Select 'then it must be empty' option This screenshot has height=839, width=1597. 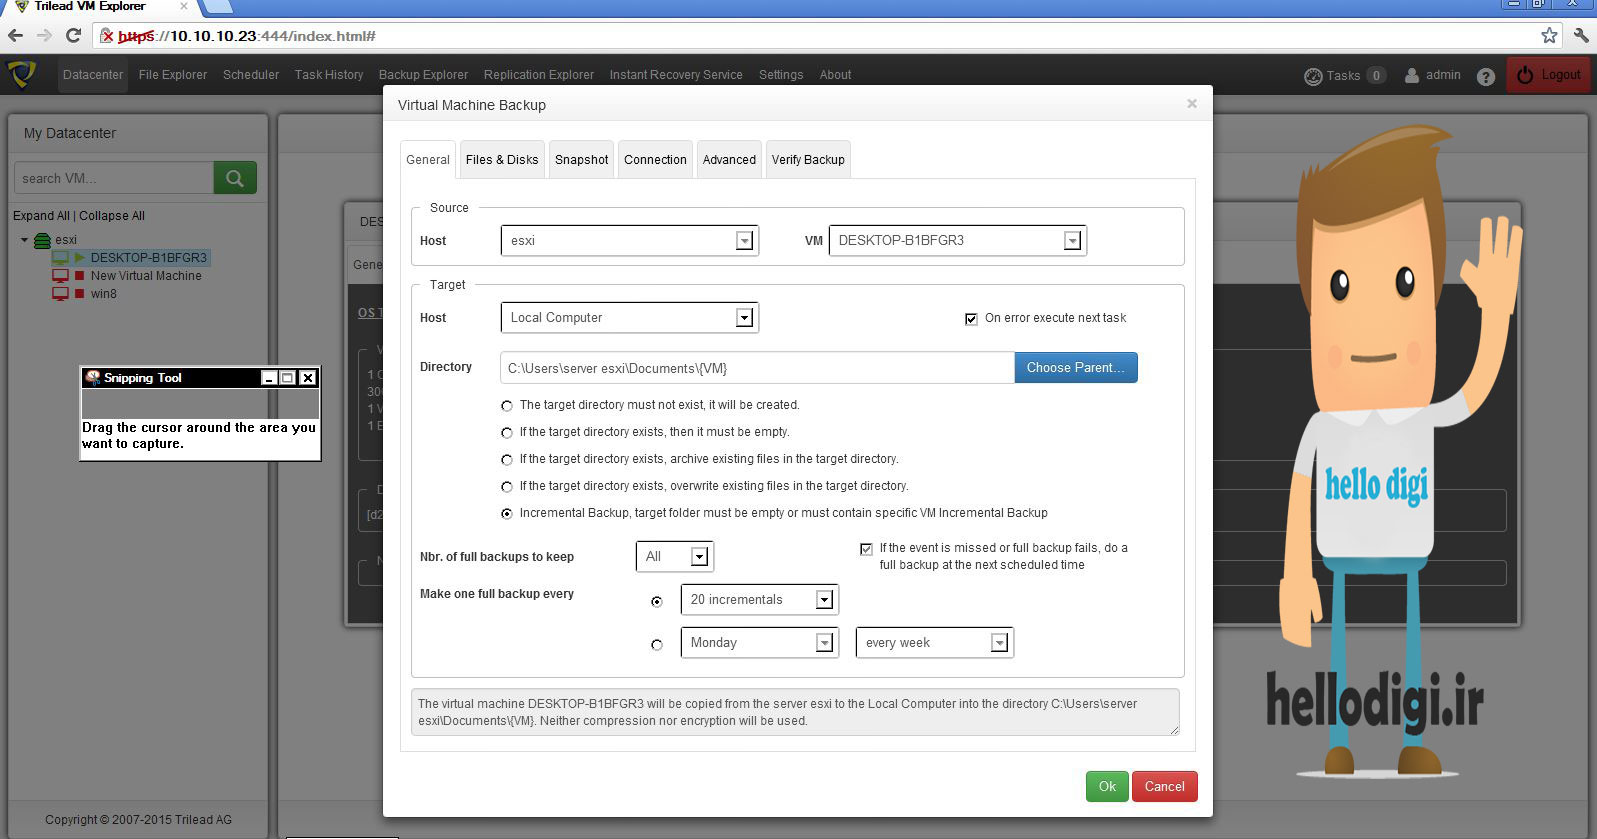[507, 433]
